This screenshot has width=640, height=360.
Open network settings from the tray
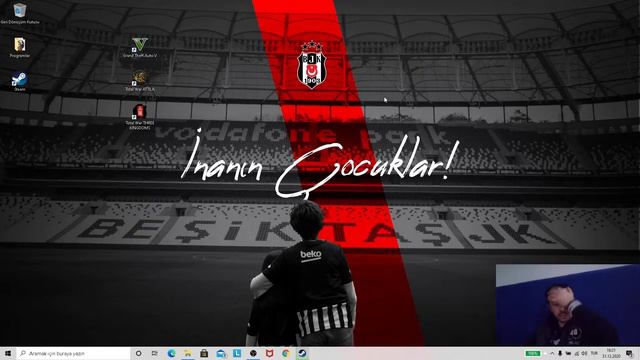[x=576, y=353]
